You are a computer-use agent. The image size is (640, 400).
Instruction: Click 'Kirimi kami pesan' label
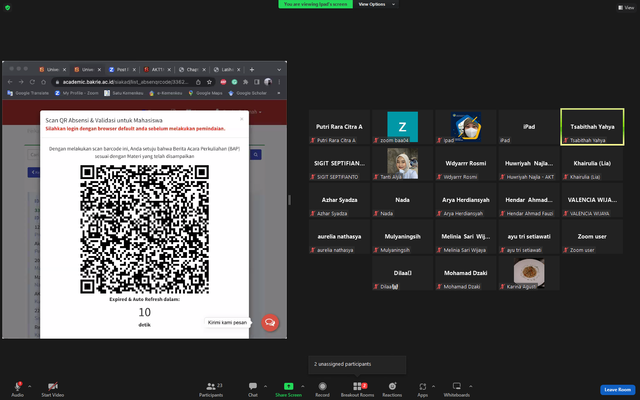227,322
